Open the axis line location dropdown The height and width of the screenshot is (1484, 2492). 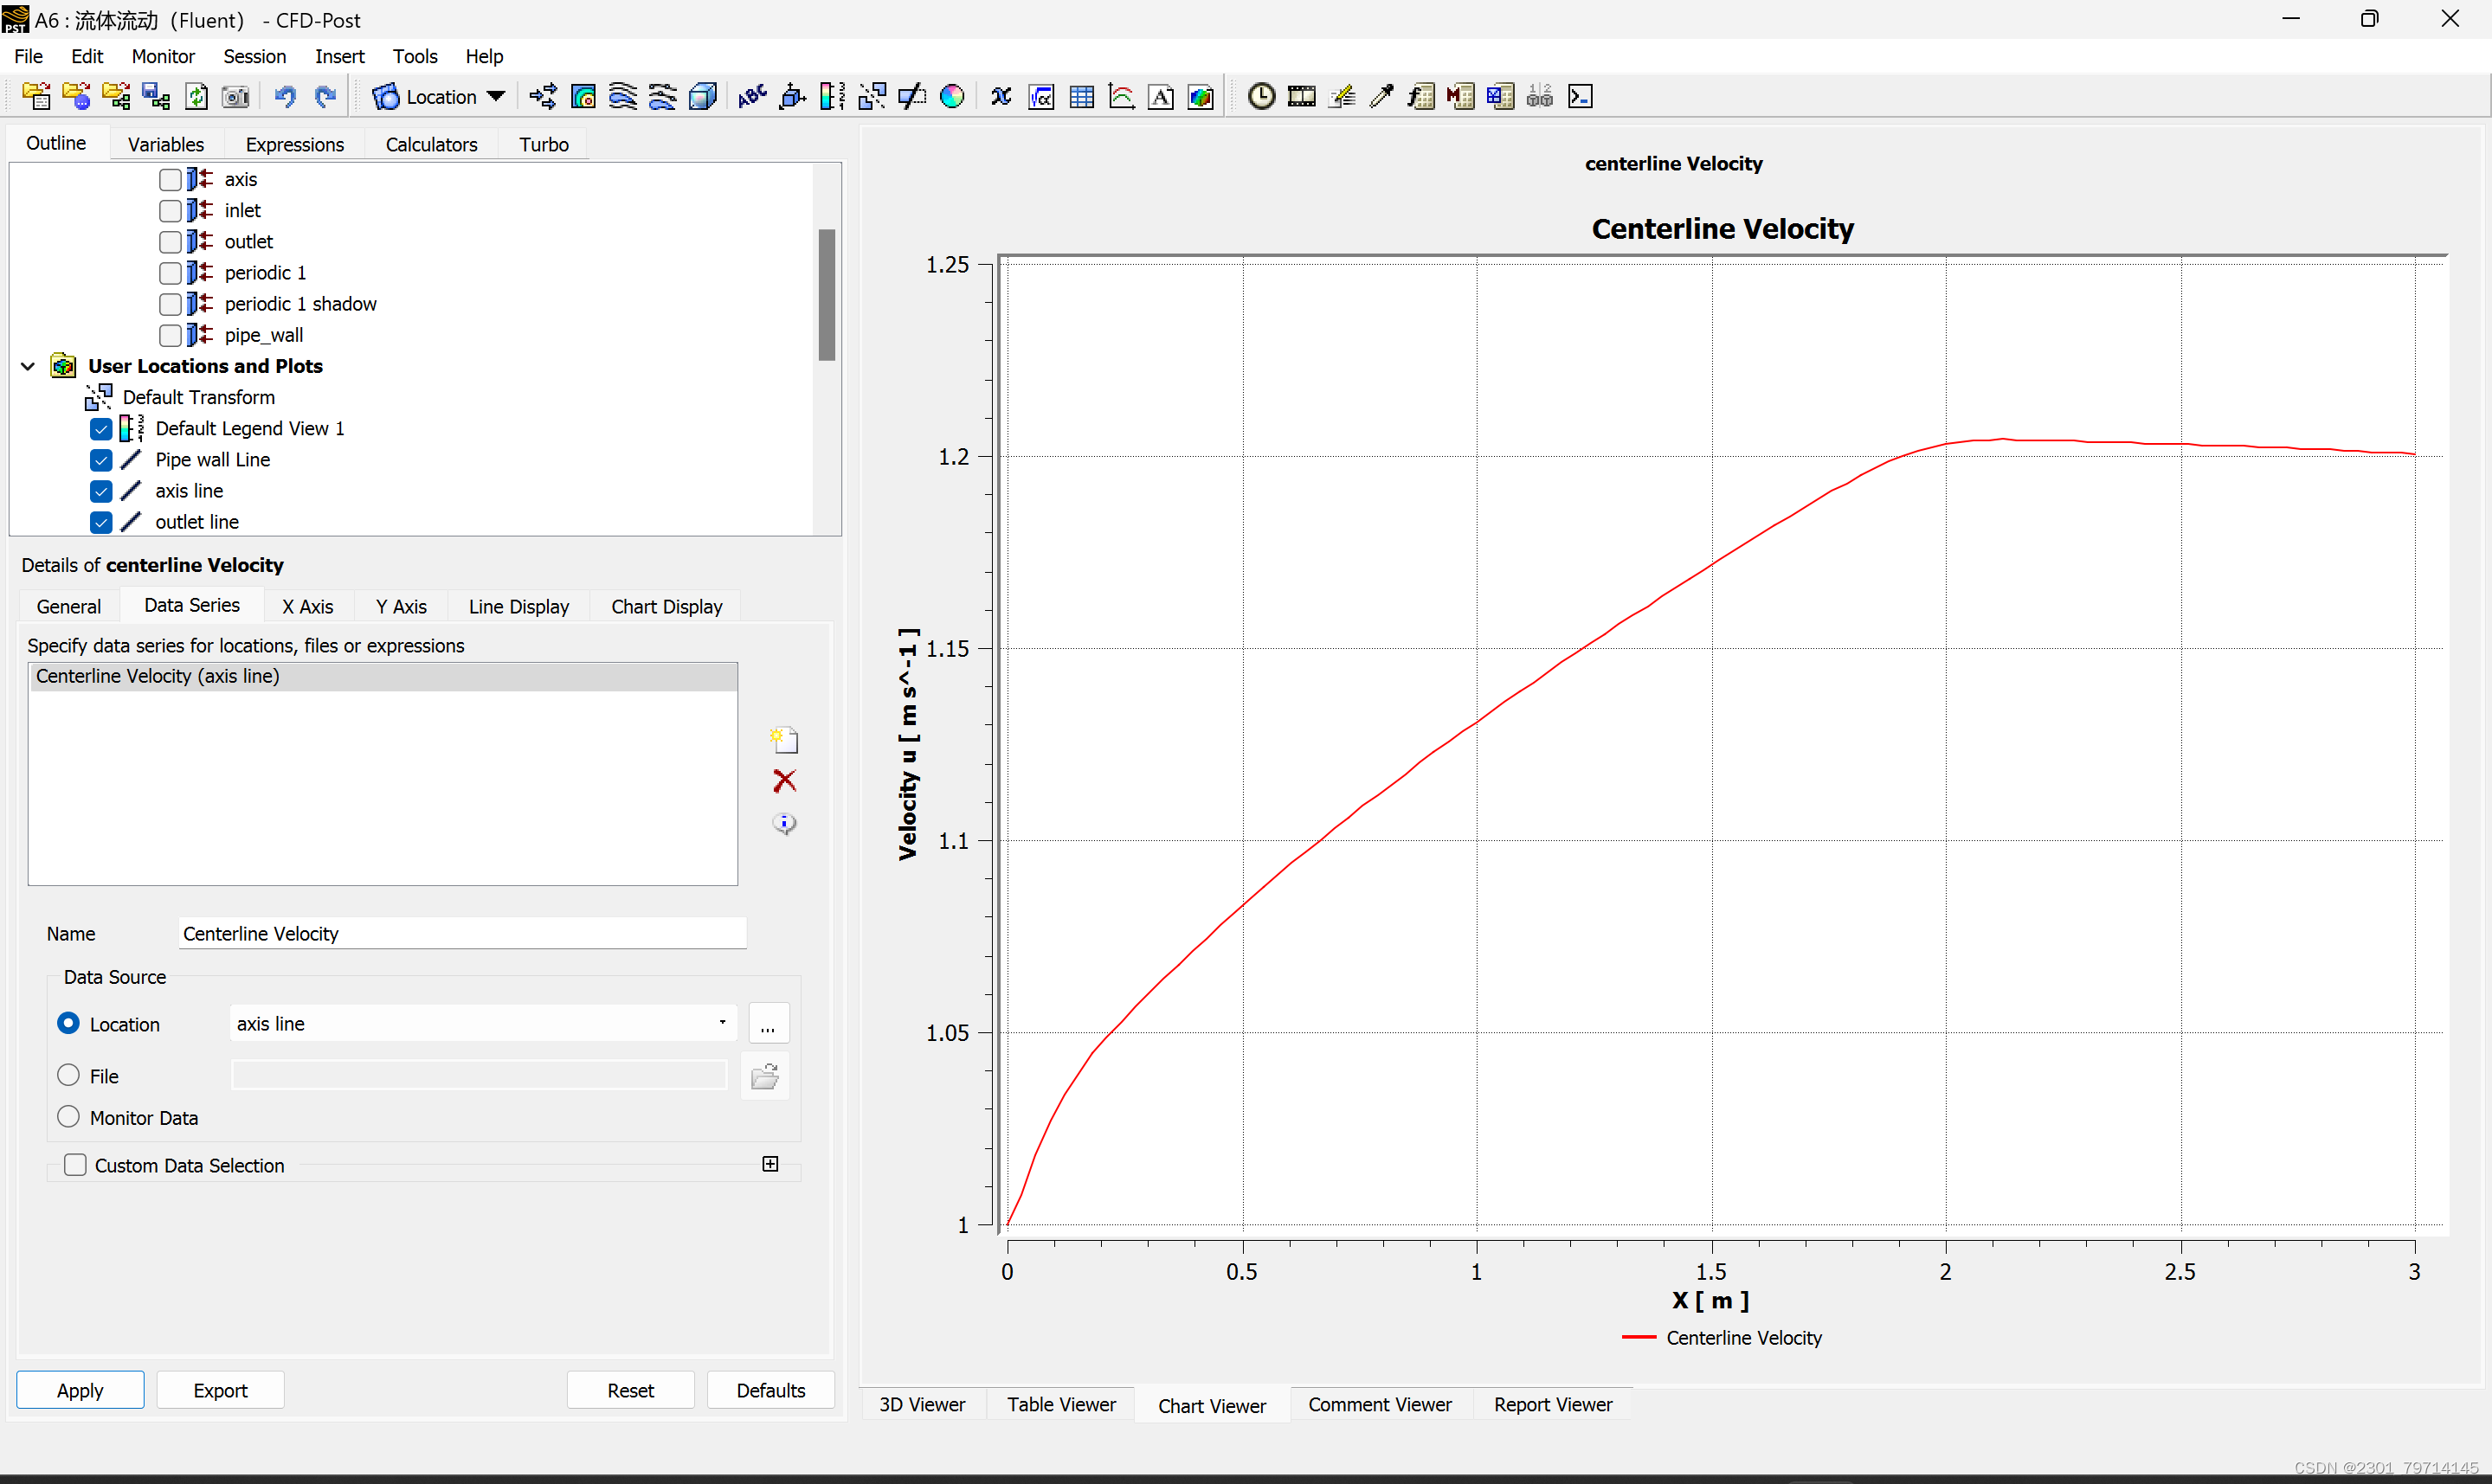click(722, 1023)
